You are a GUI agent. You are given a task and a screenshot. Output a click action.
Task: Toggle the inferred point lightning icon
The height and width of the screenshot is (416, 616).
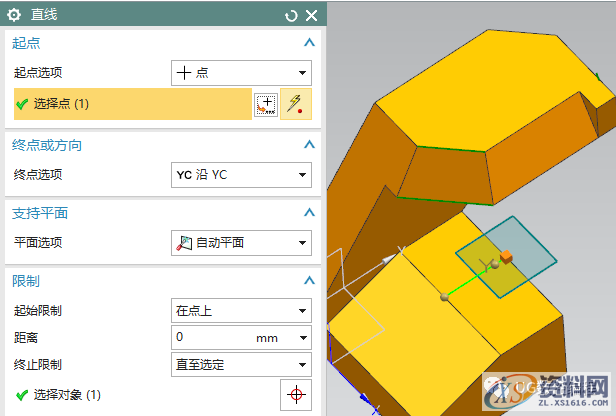pyautogui.click(x=296, y=104)
